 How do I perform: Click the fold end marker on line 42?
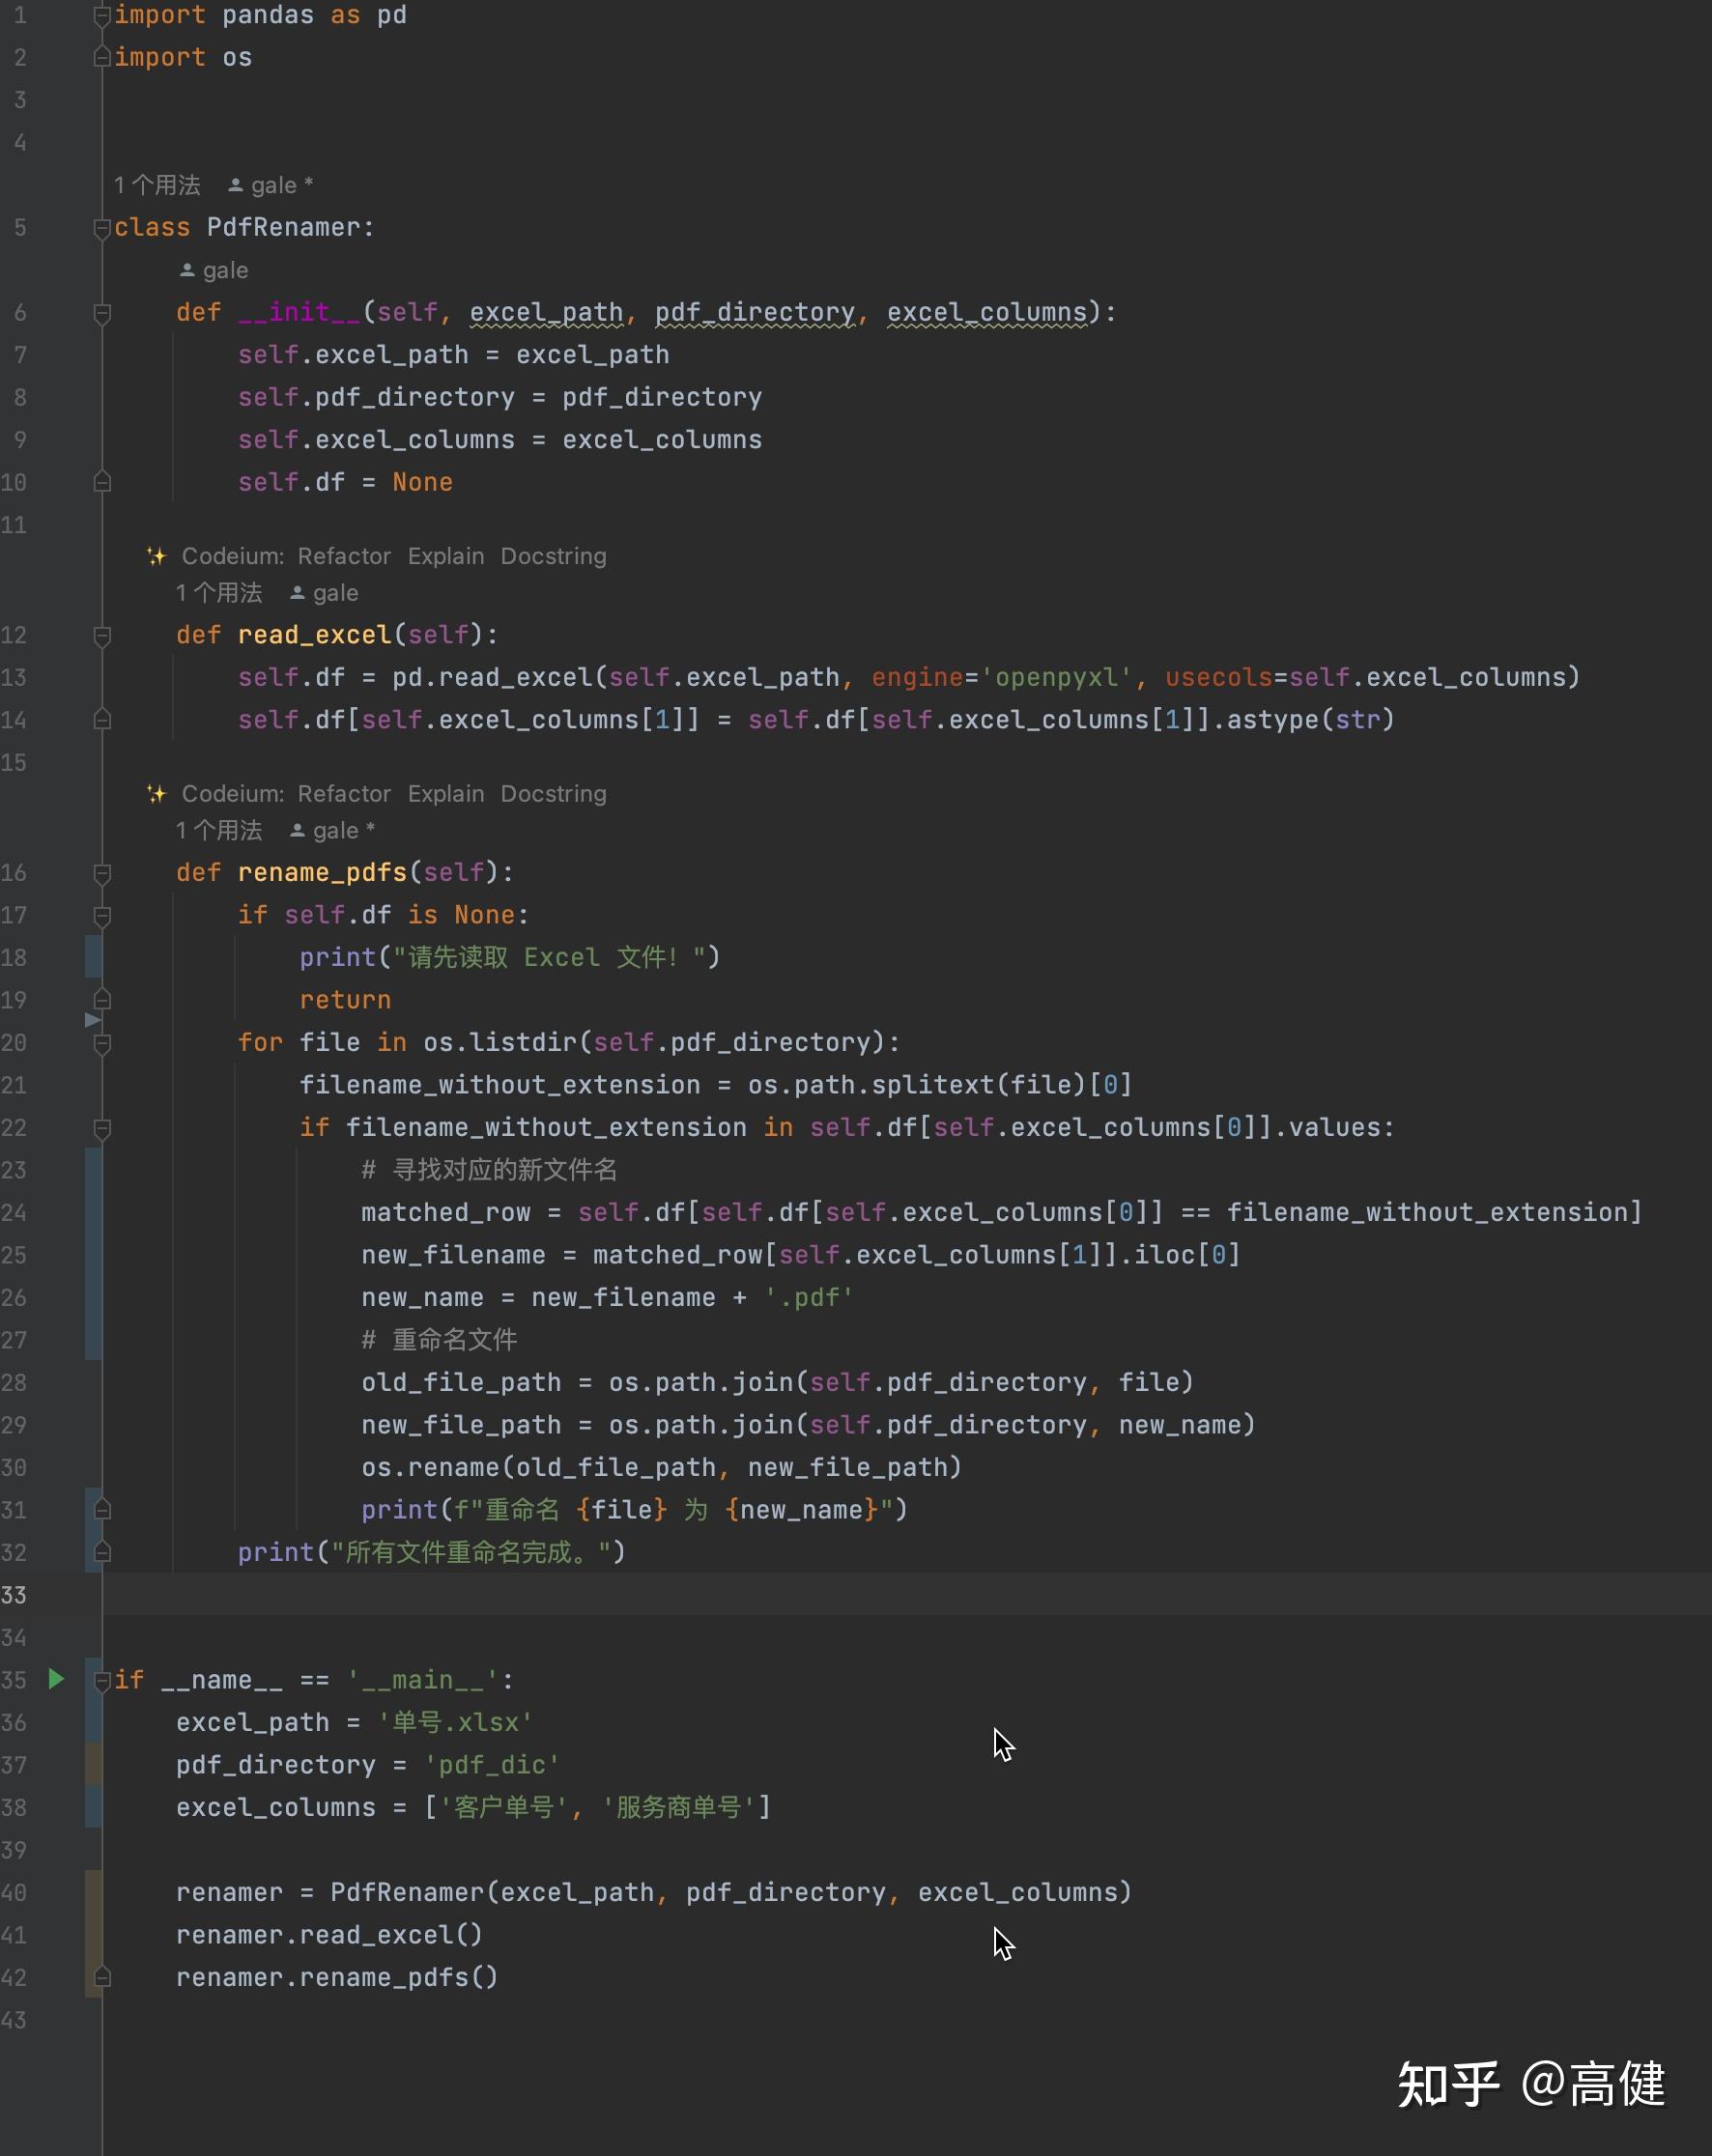101,1977
